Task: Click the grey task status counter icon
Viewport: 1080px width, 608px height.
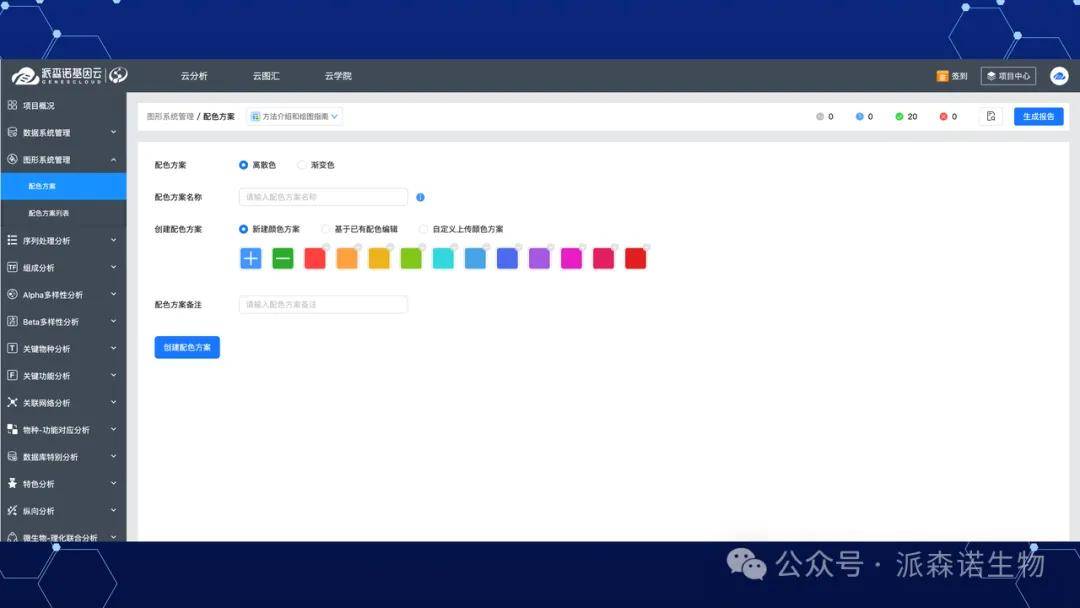Action: tap(820, 116)
